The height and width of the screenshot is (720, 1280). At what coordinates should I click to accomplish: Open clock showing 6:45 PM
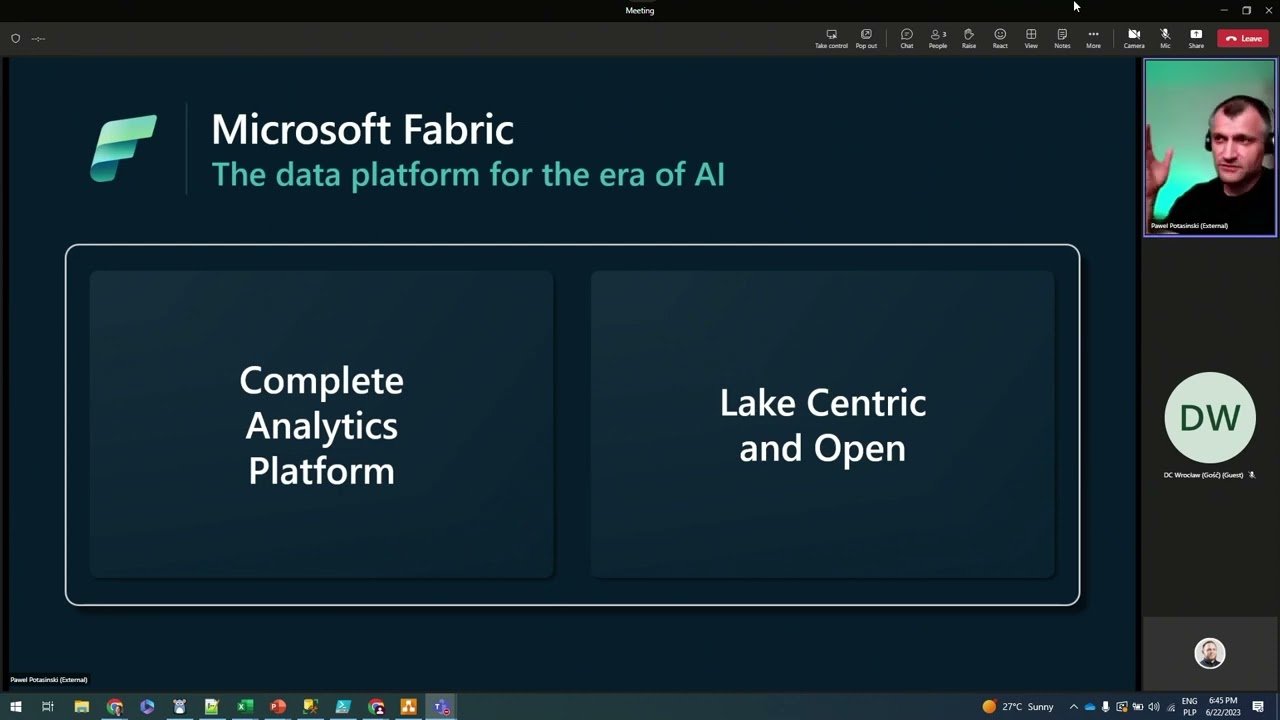tap(1224, 707)
